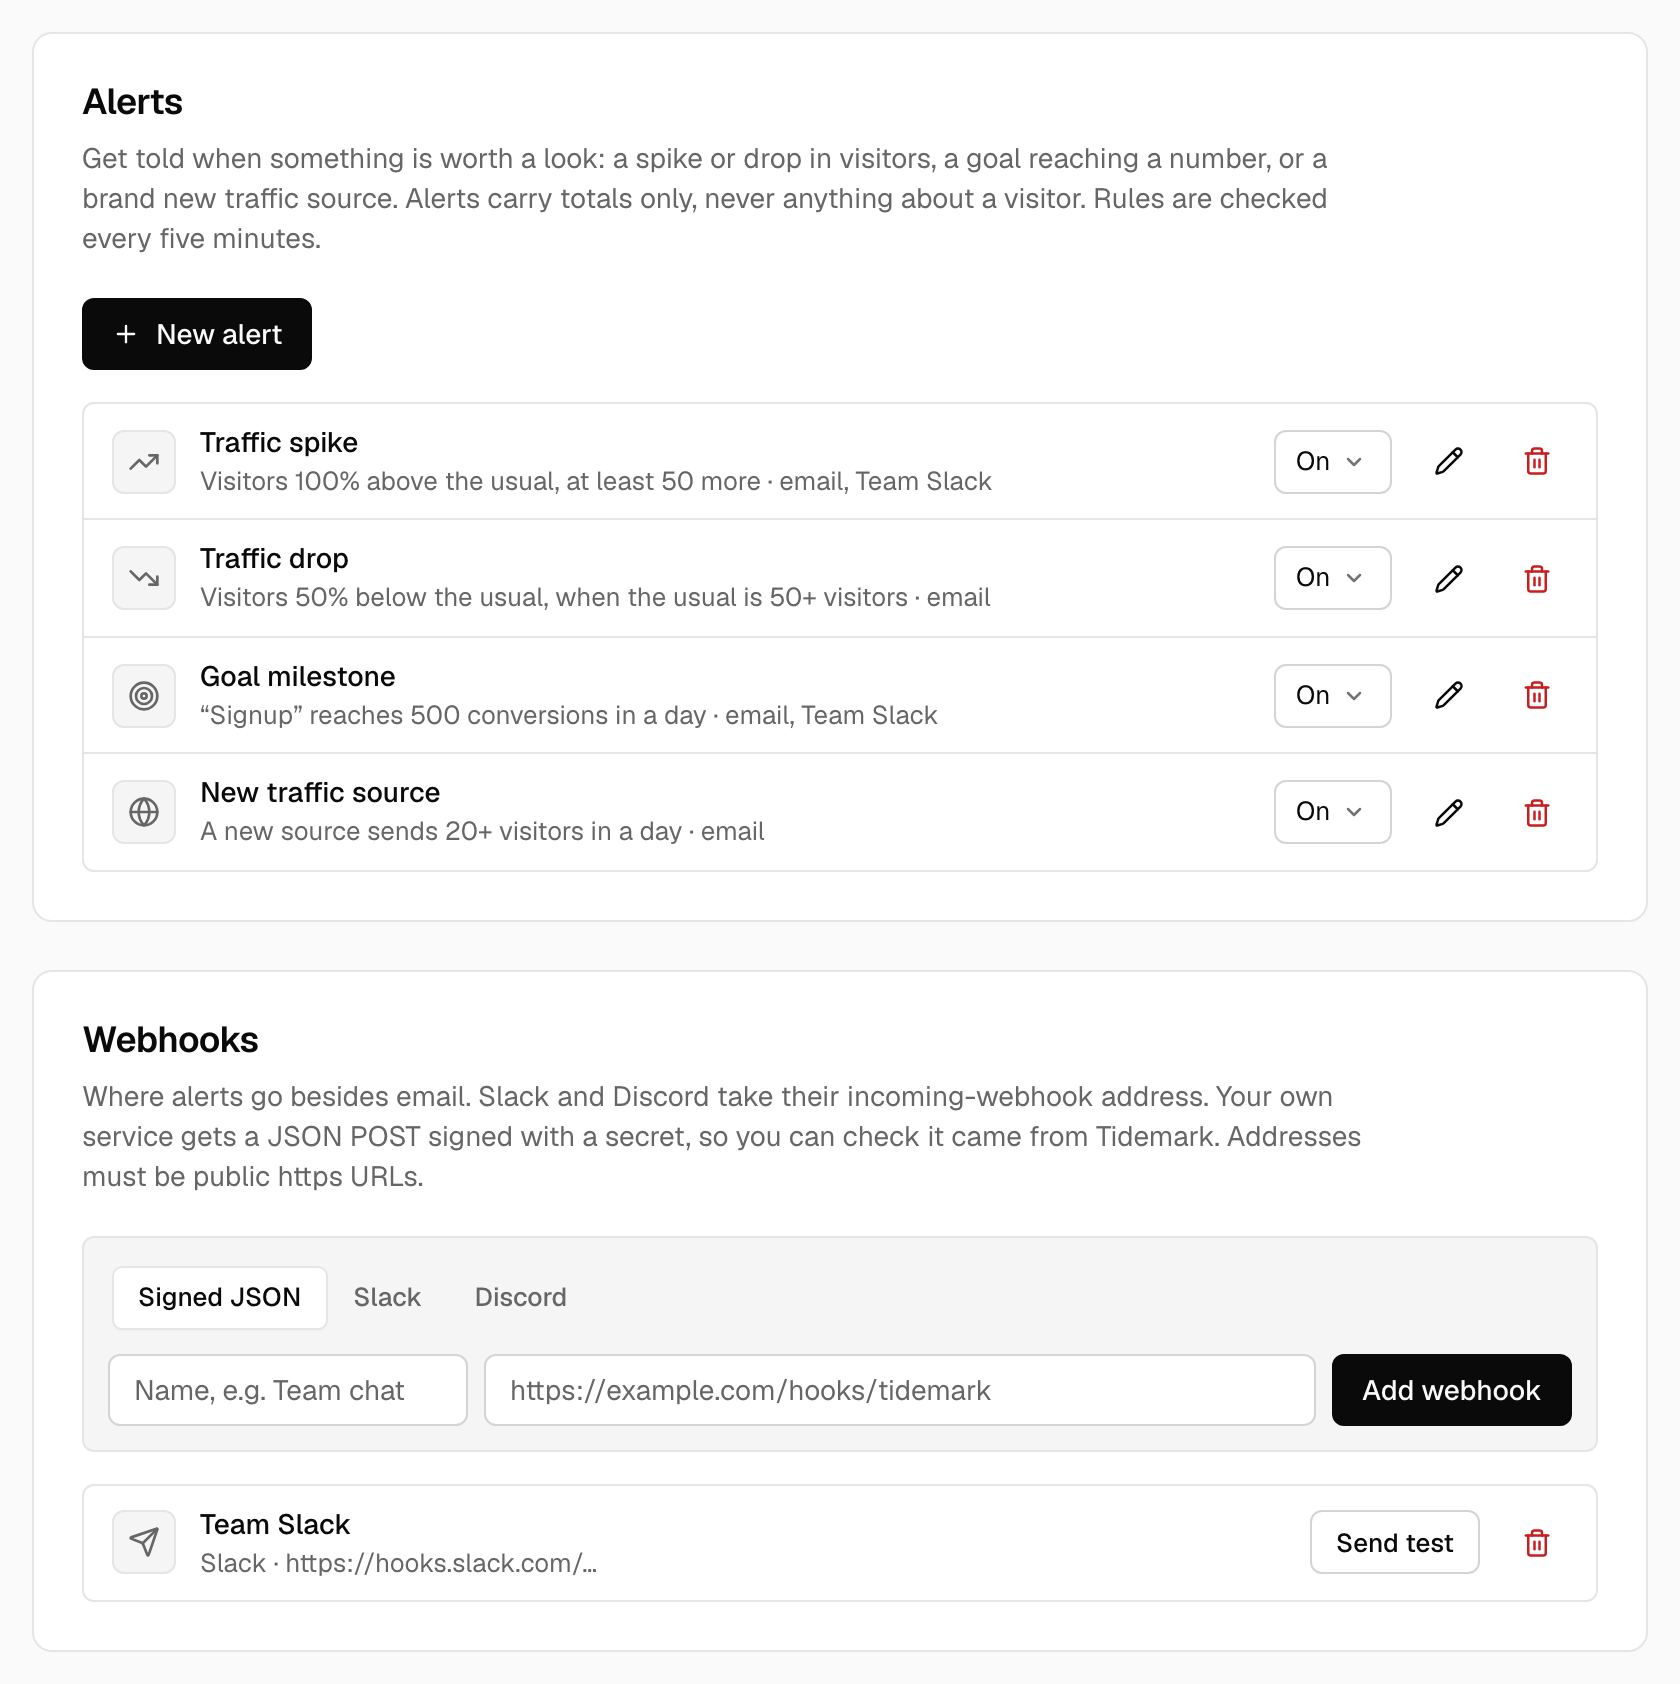Click the Alerts section heading
The image size is (1680, 1684).
pyautogui.click(x=133, y=102)
